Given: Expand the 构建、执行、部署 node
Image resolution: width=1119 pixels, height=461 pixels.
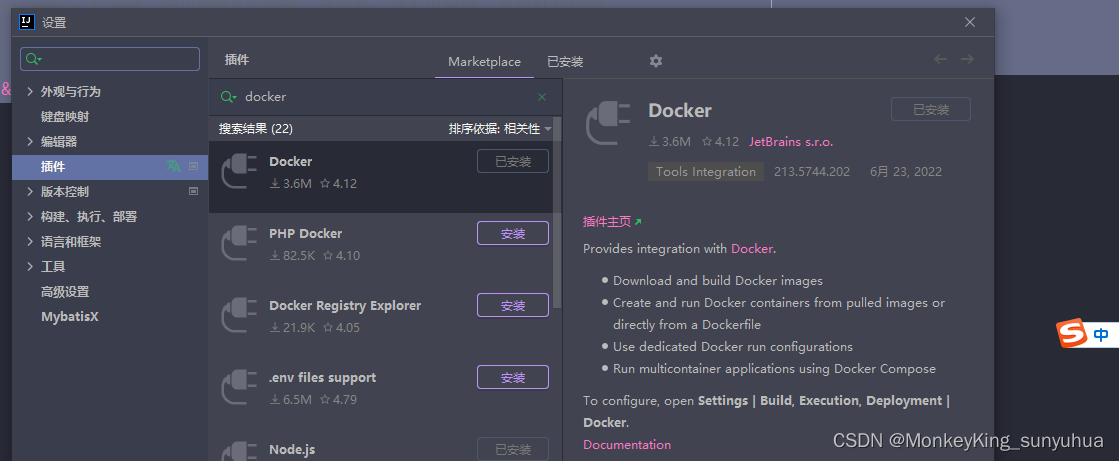Looking at the screenshot, I should (30, 216).
